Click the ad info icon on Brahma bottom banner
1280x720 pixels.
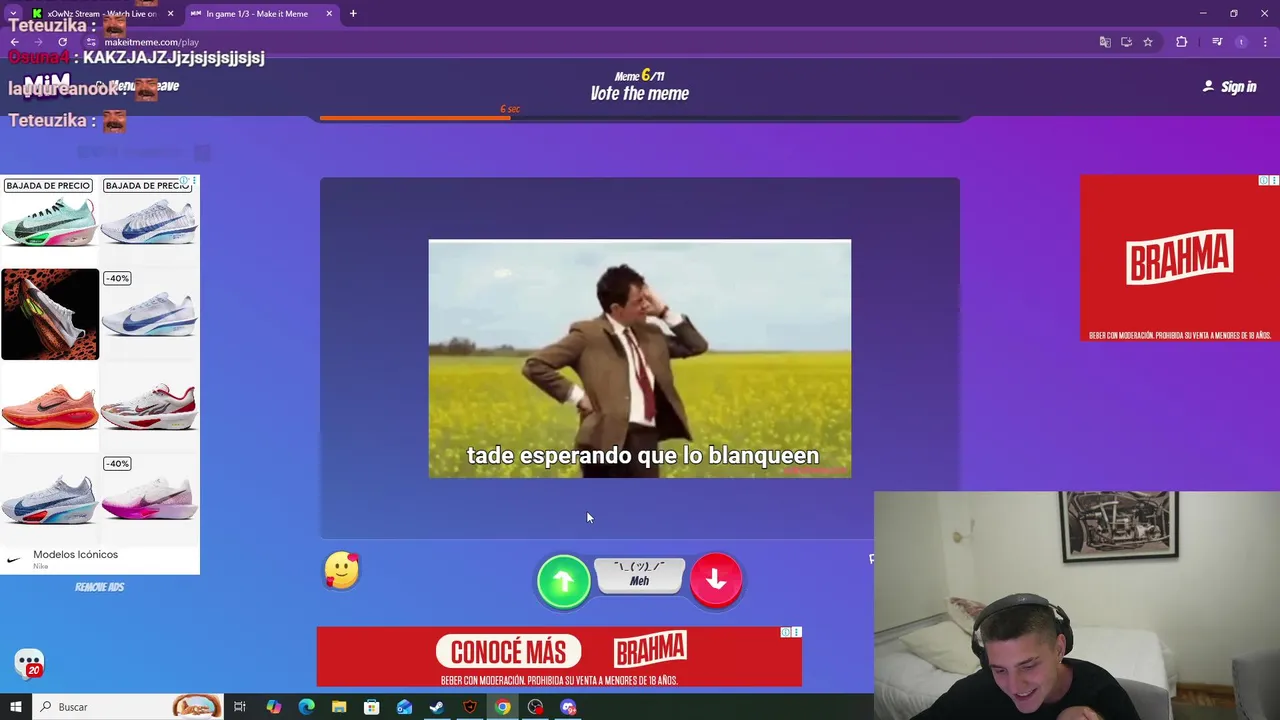pos(786,632)
